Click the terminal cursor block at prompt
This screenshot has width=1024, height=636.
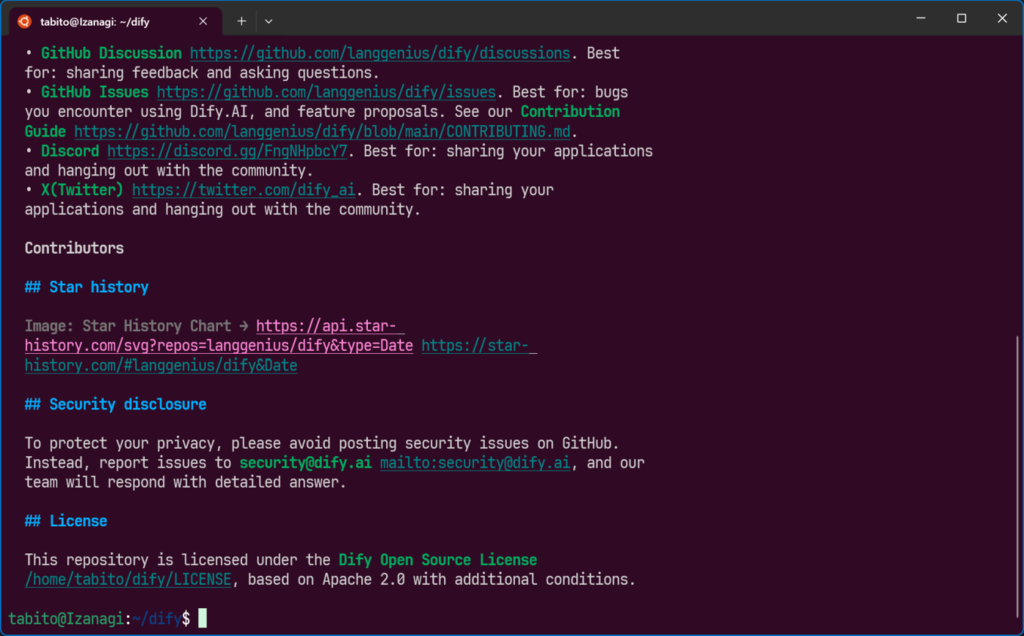coord(202,618)
